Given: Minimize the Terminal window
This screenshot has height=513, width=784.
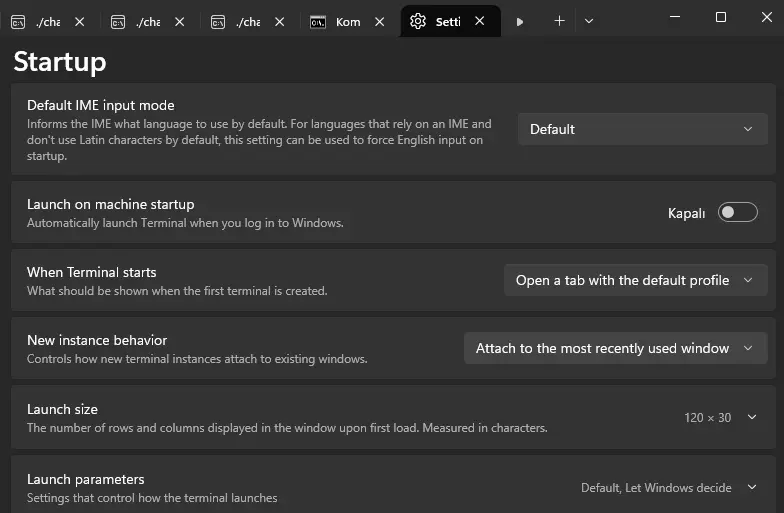Looking at the screenshot, I should point(675,17).
